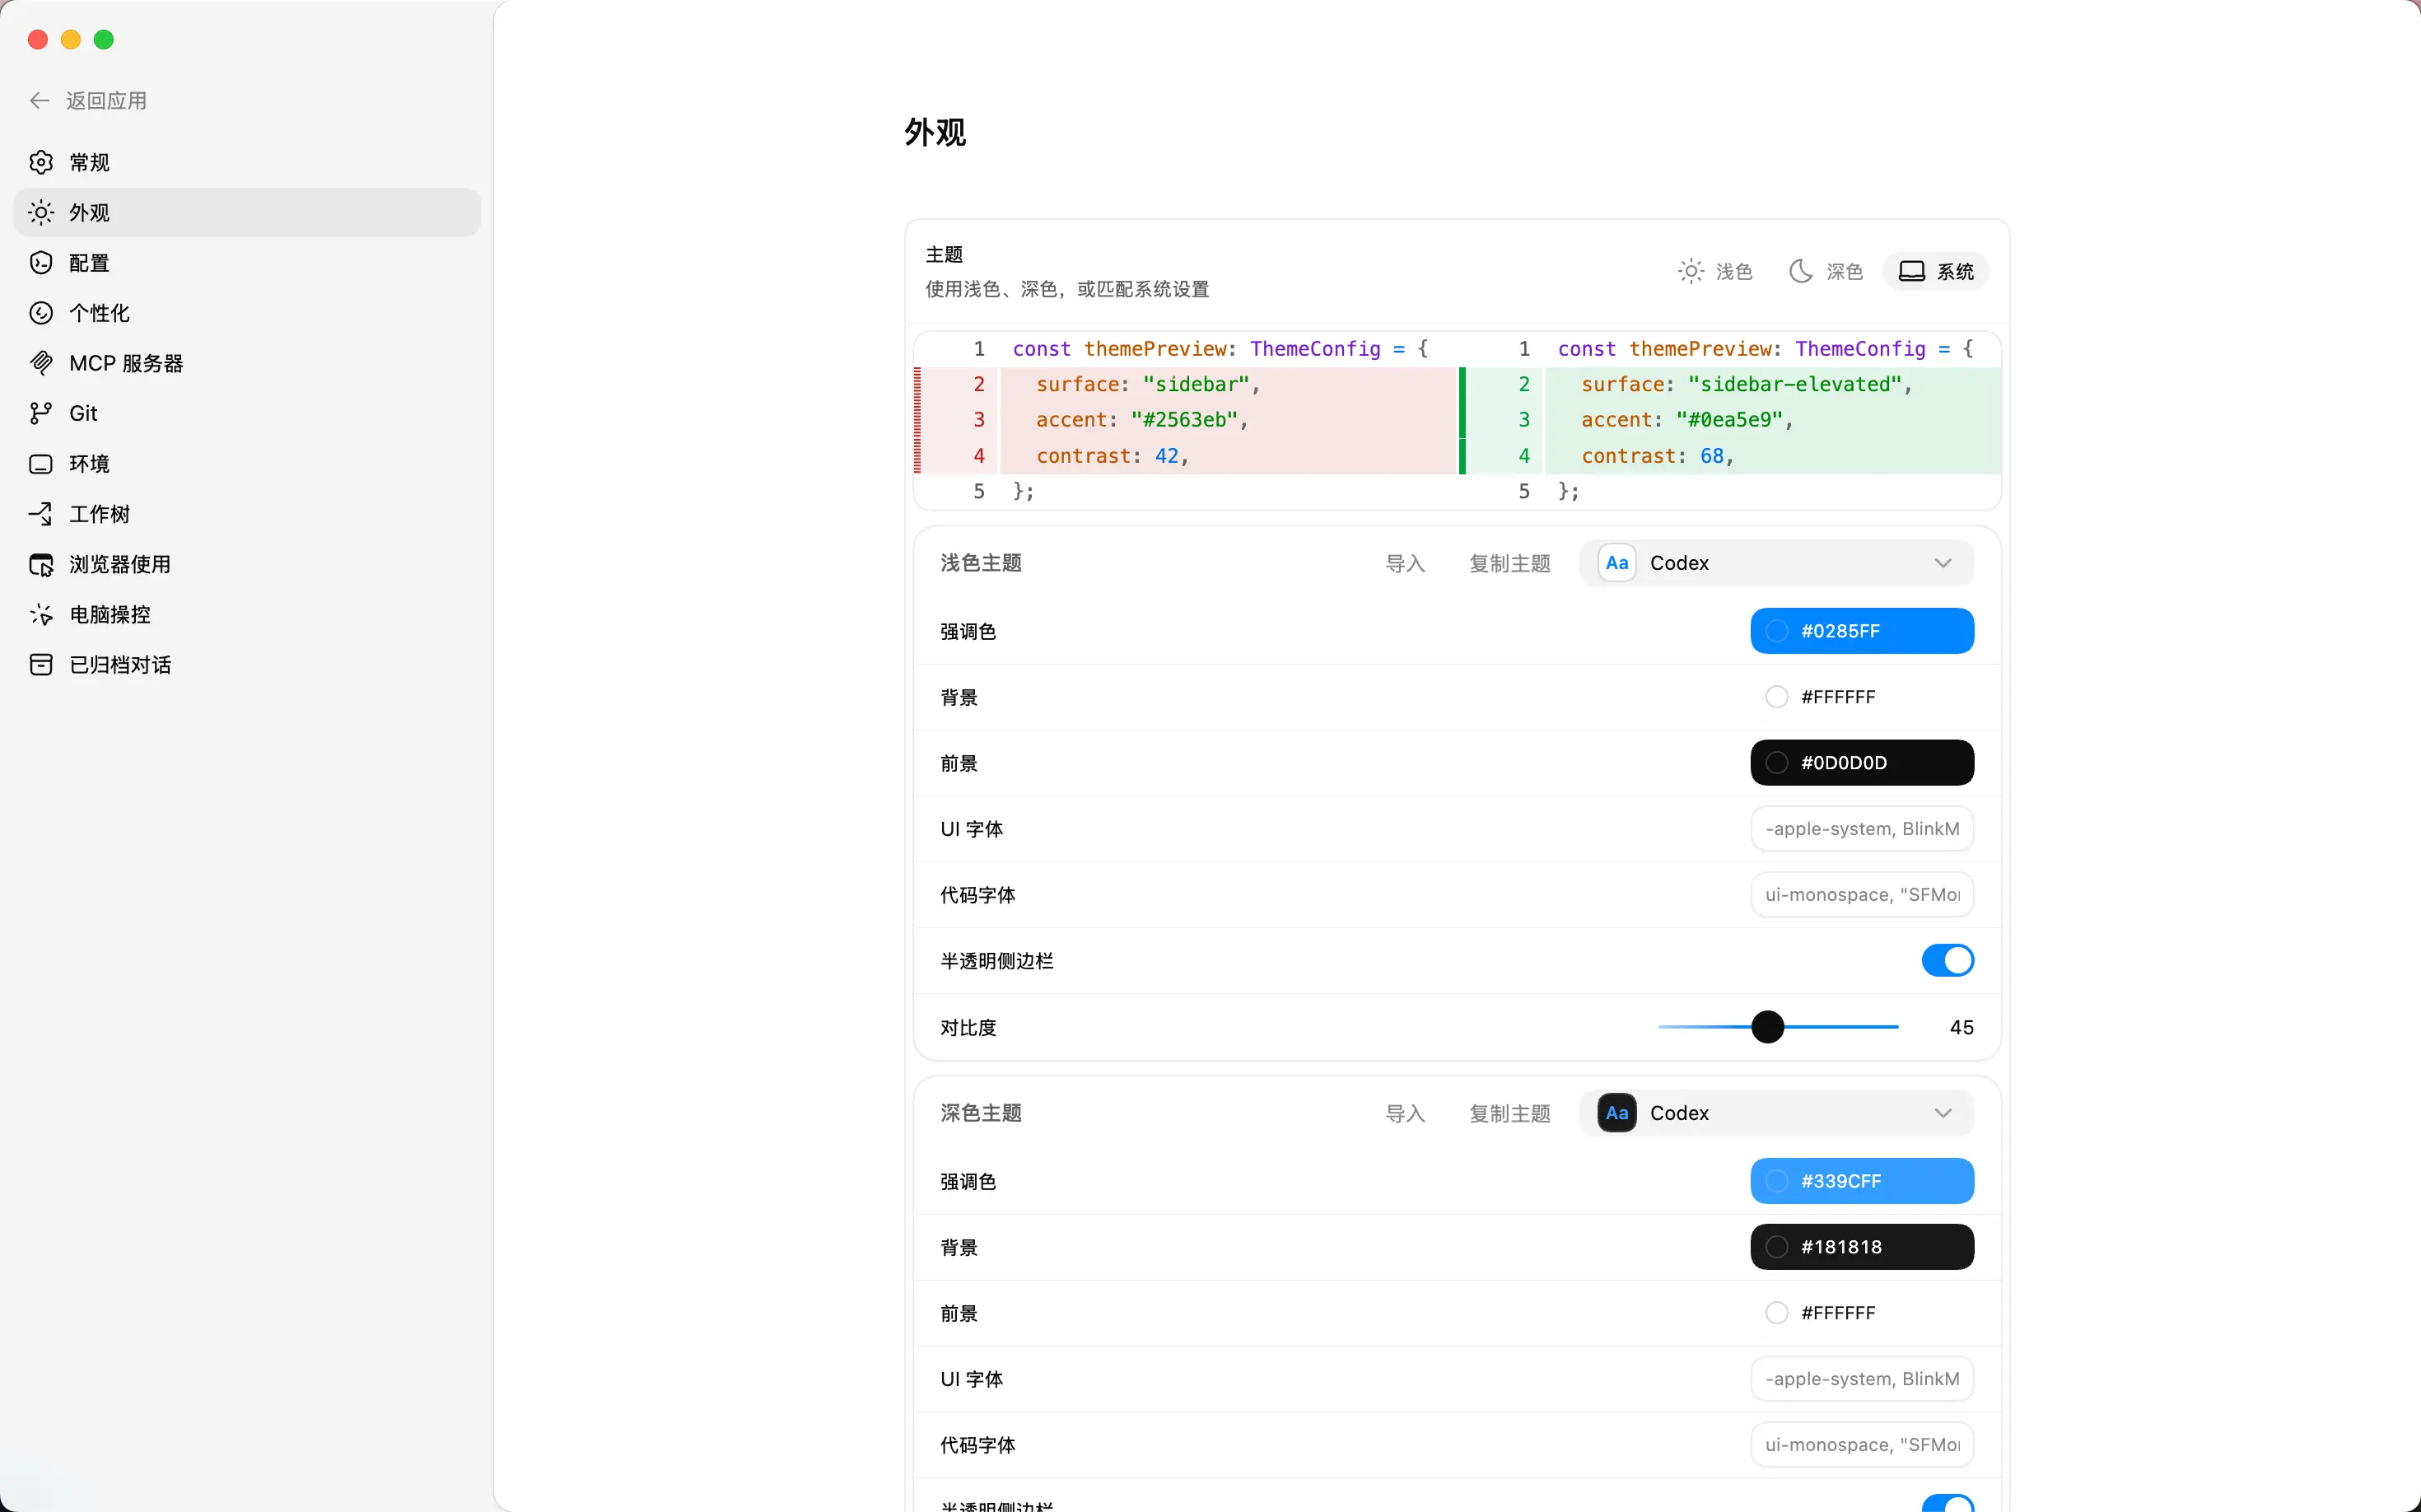Click the back arrow to return to app
Screen dimensions: 2421x1512
39,100
